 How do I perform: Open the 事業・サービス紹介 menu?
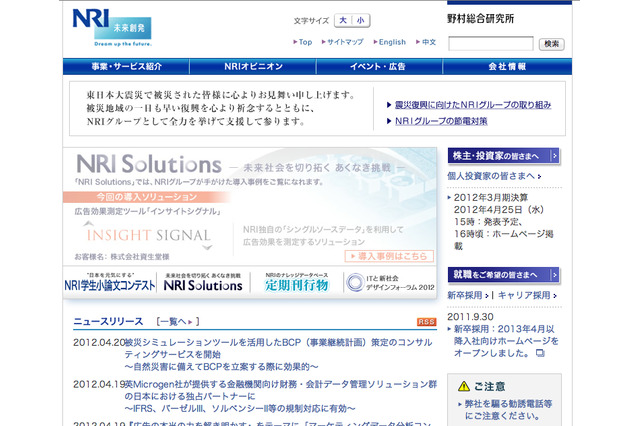126,66
